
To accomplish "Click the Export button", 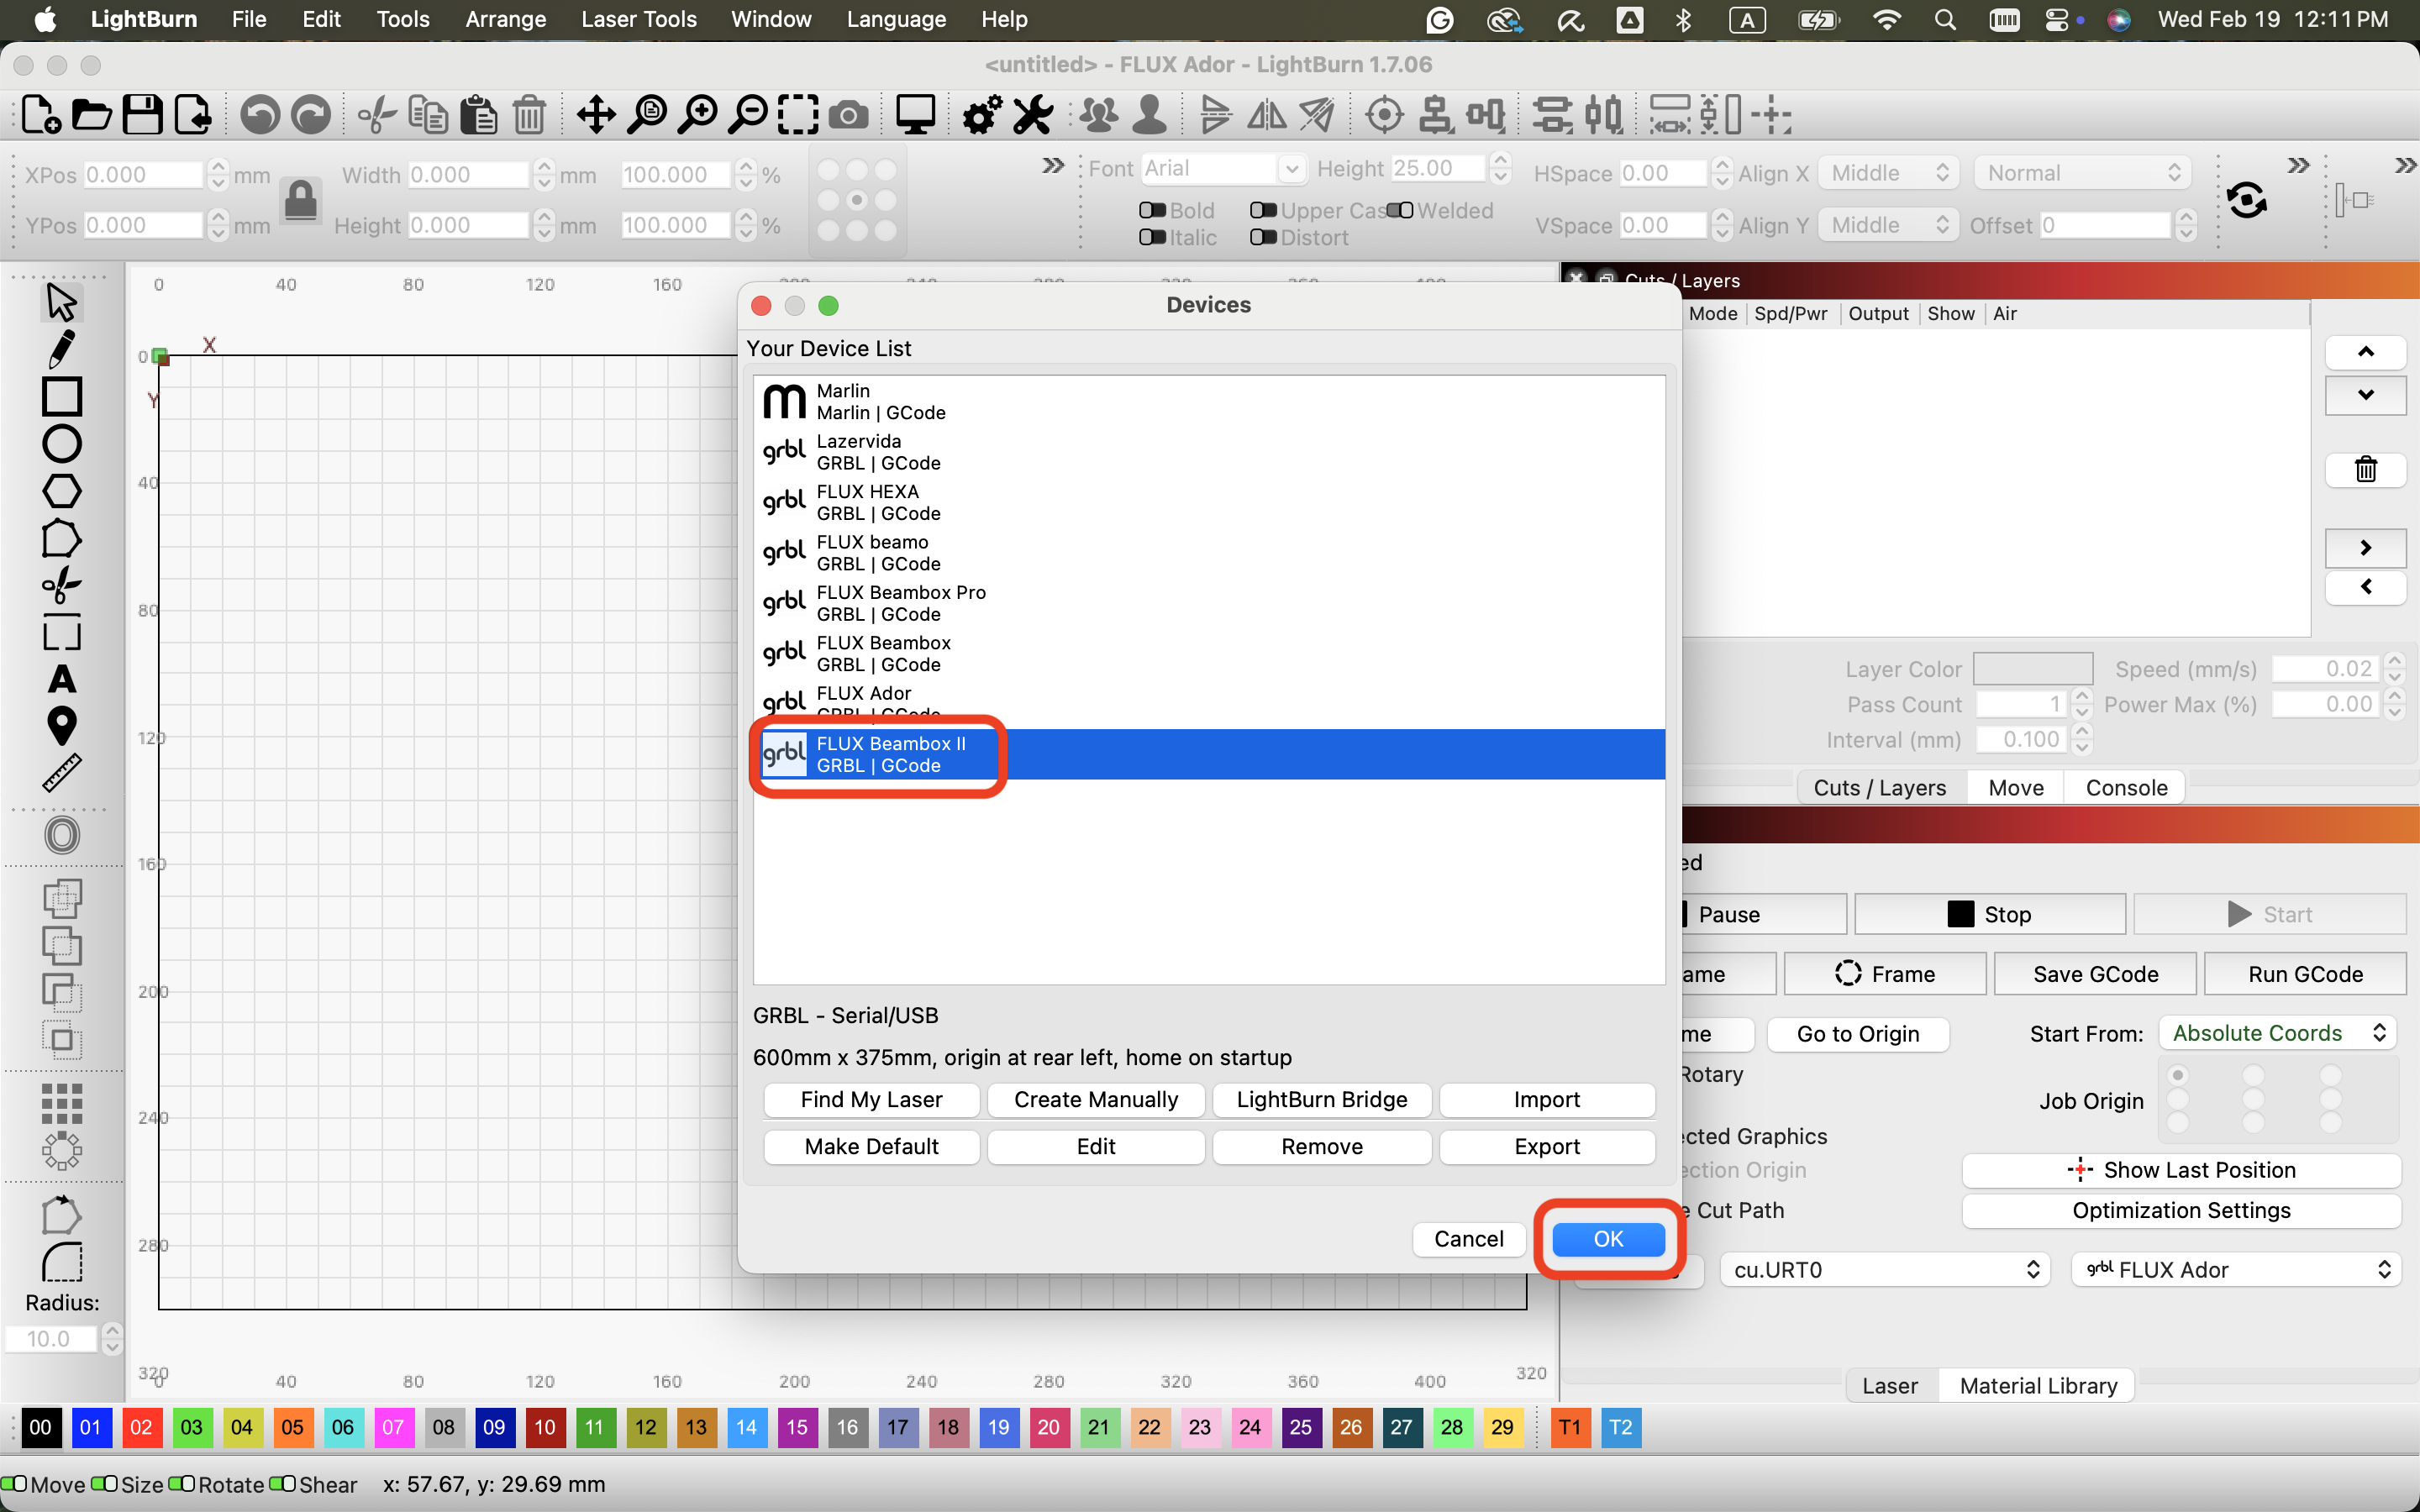I will pos(1547,1147).
